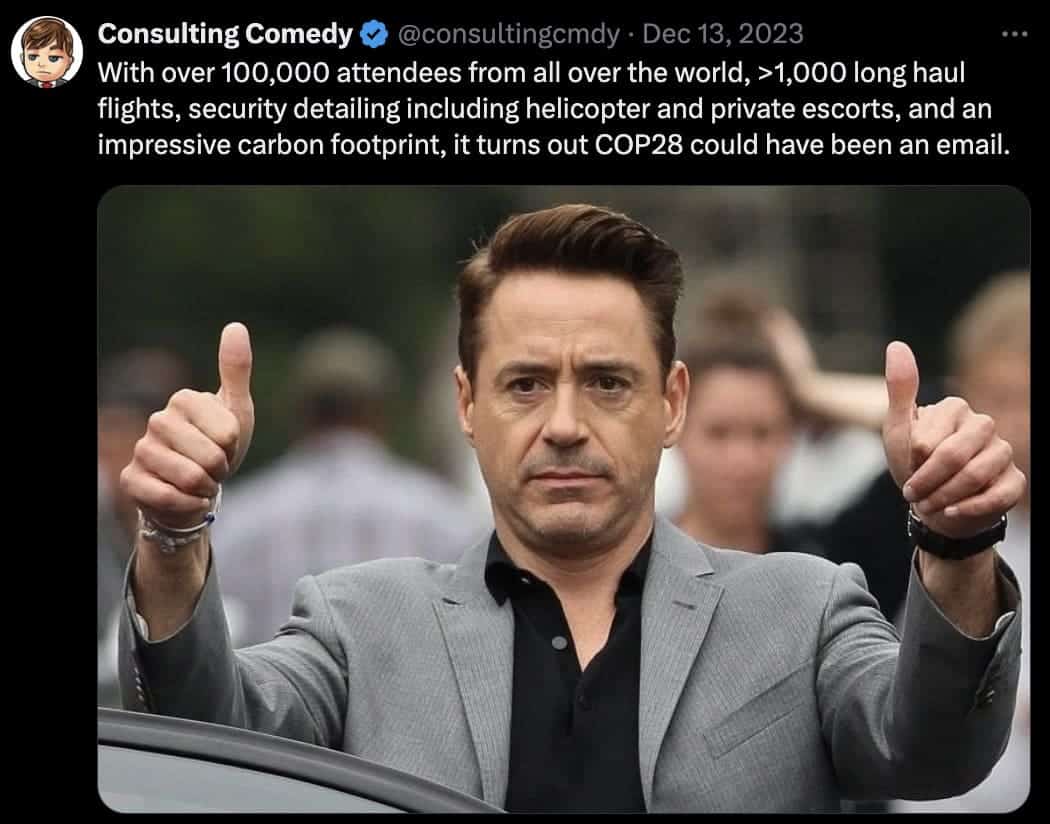The height and width of the screenshot is (824, 1050).
Task: Click the blue verified badge
Action: [x=374, y=34]
